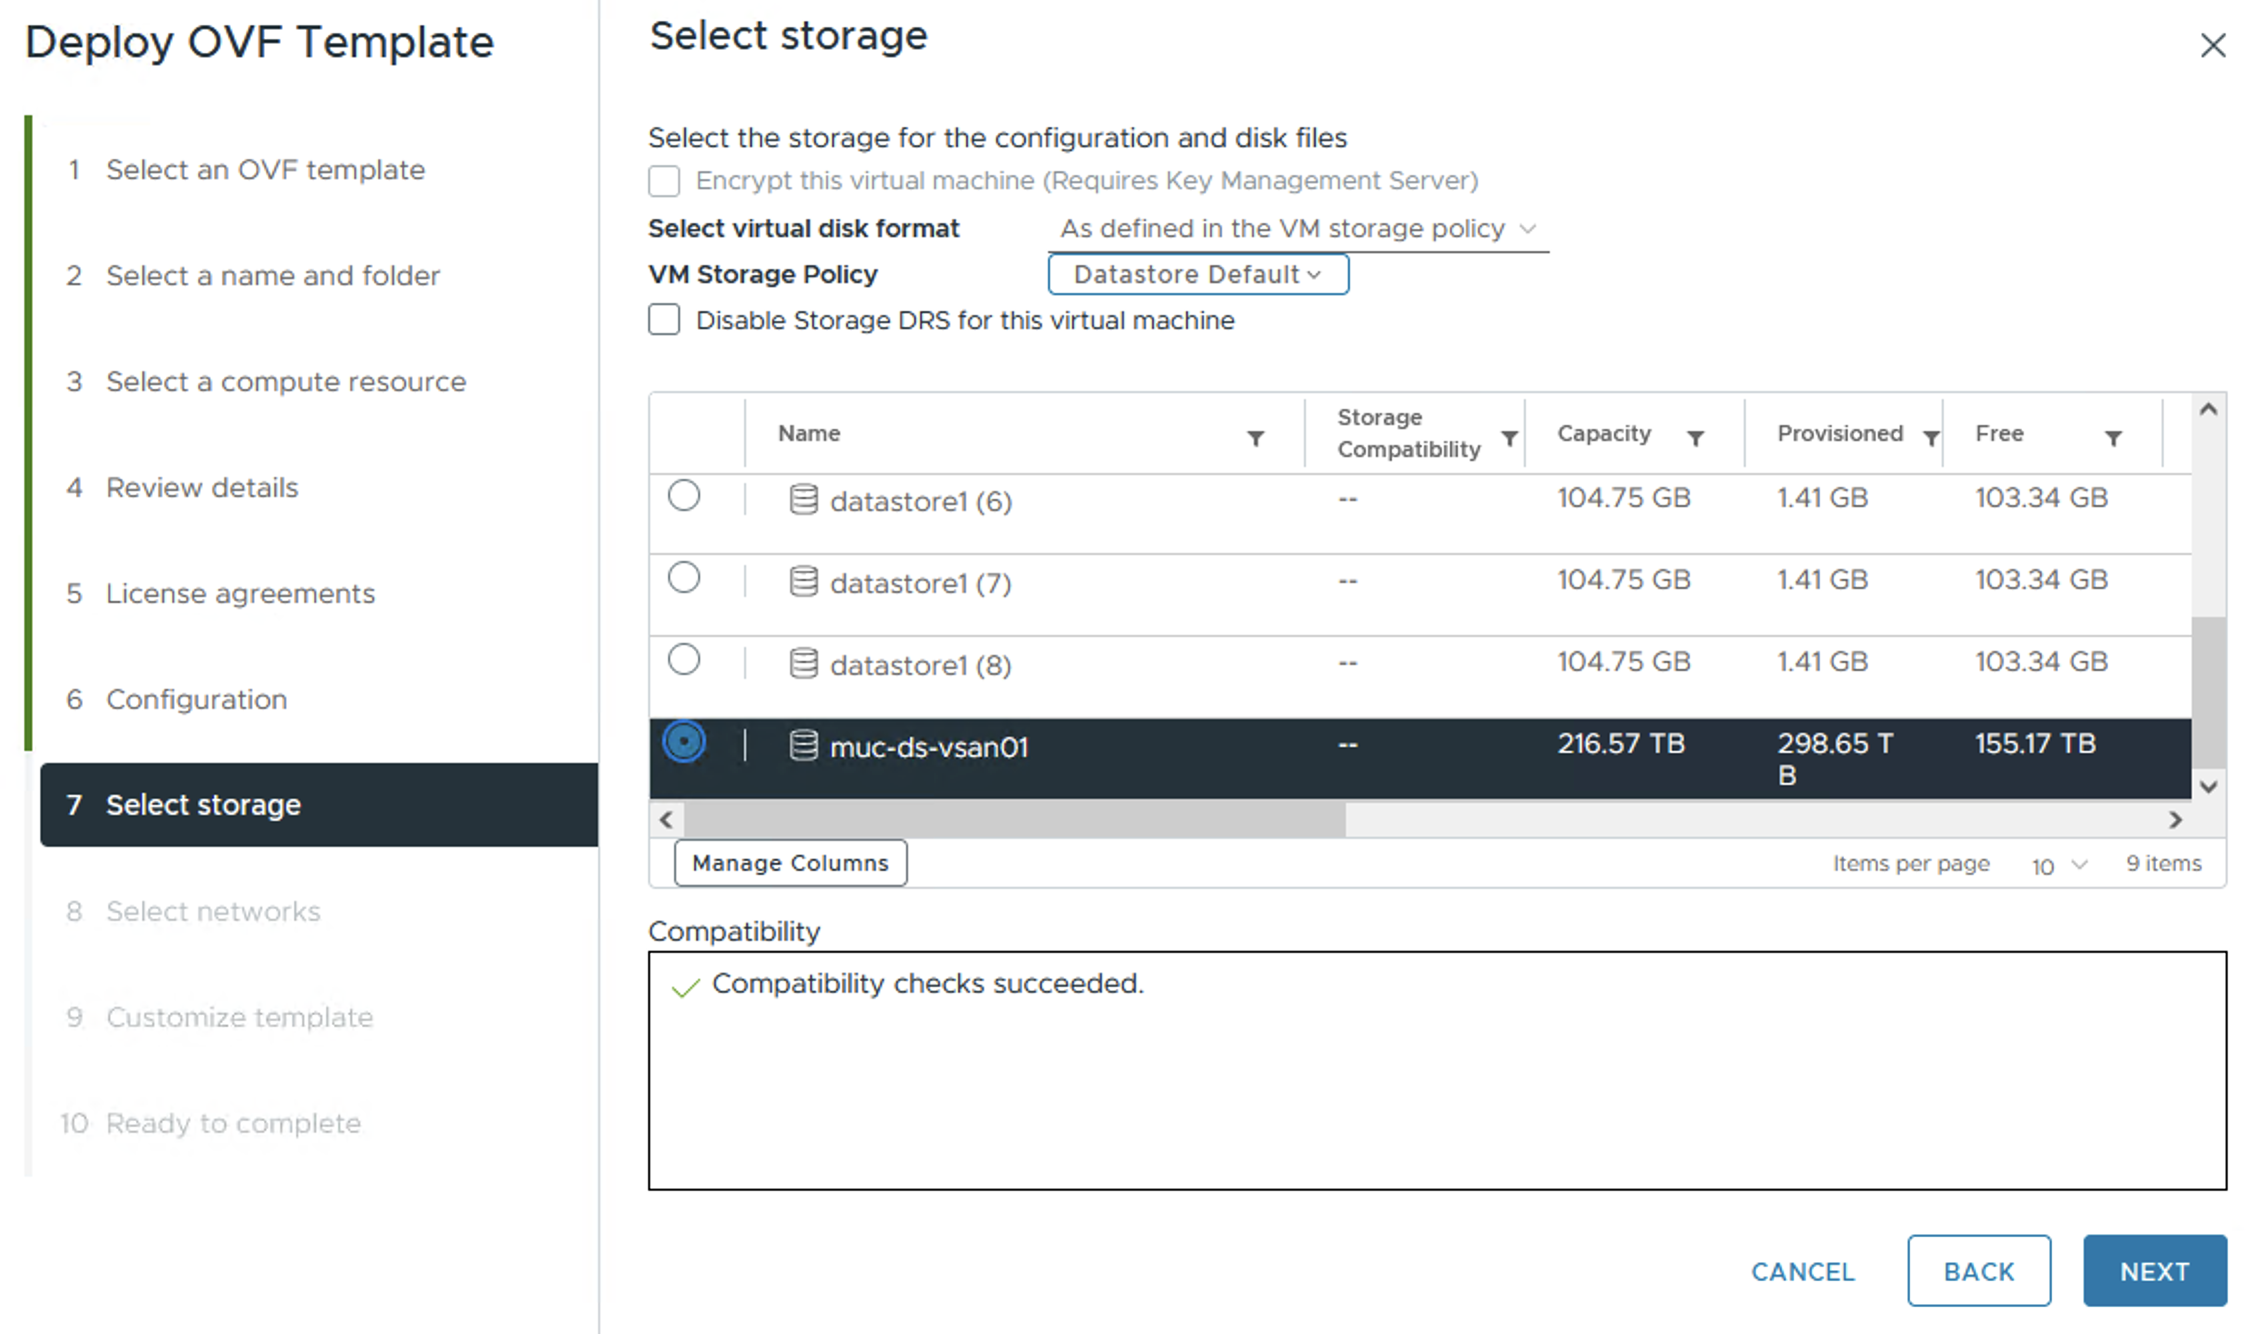Viewport: 2258px width, 1334px height.
Task: Select the datastore1 (7) radio button
Action: tap(684, 578)
